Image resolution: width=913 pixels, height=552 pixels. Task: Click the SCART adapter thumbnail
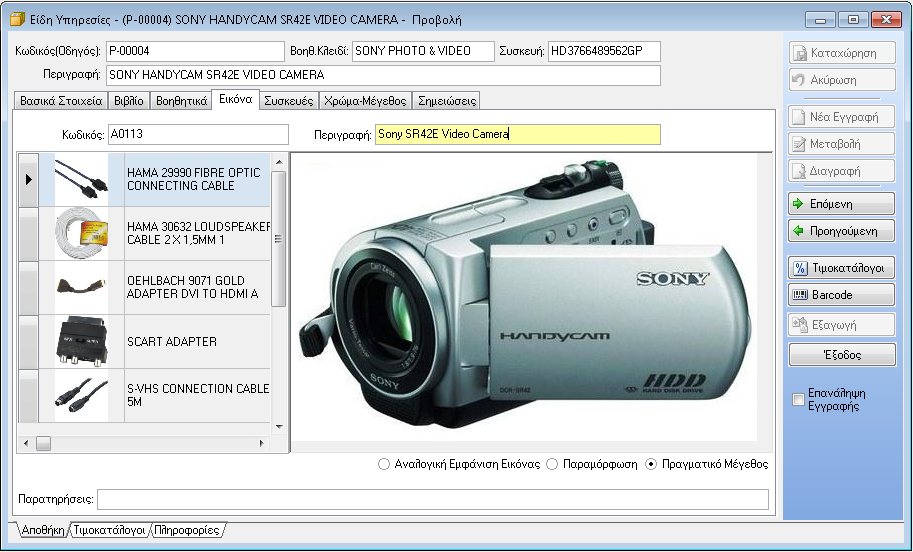[x=82, y=342]
